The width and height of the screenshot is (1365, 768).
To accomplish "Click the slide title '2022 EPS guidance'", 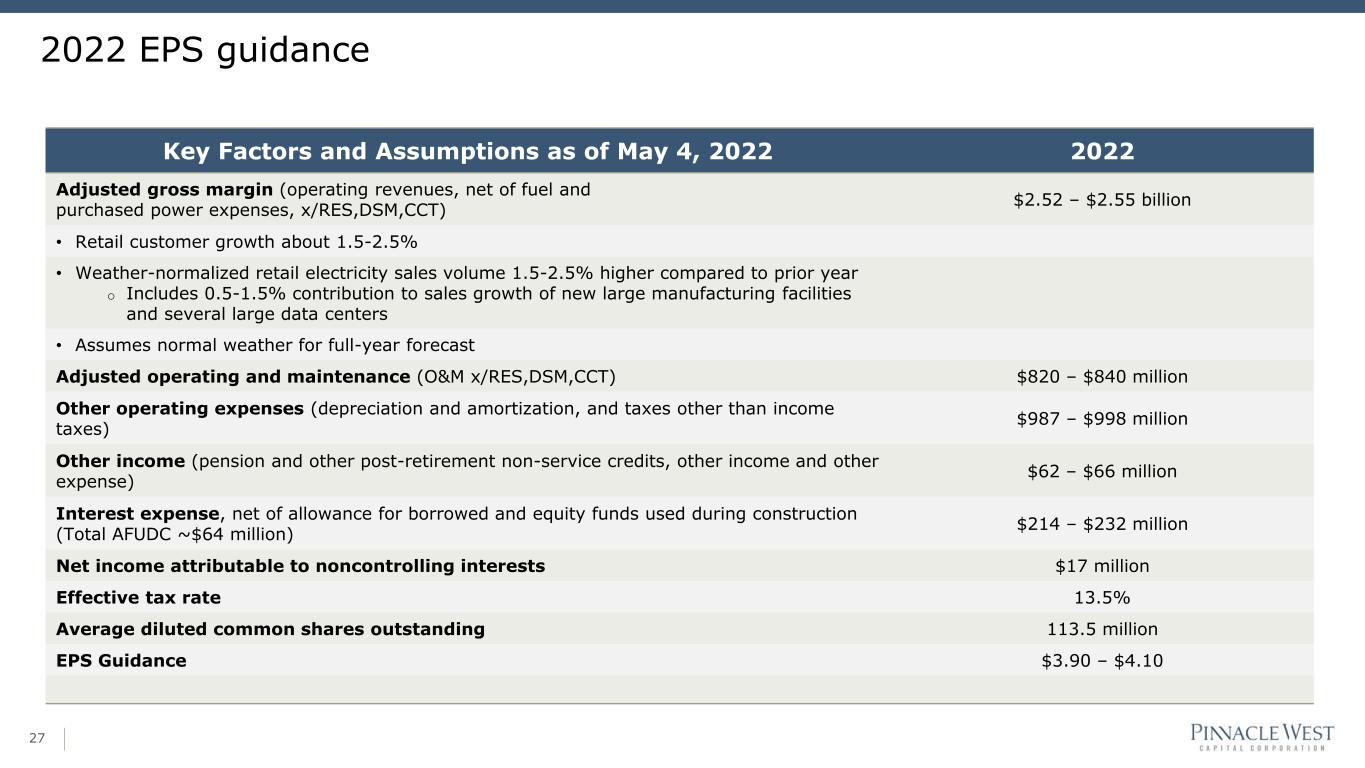I will click(x=205, y=50).
